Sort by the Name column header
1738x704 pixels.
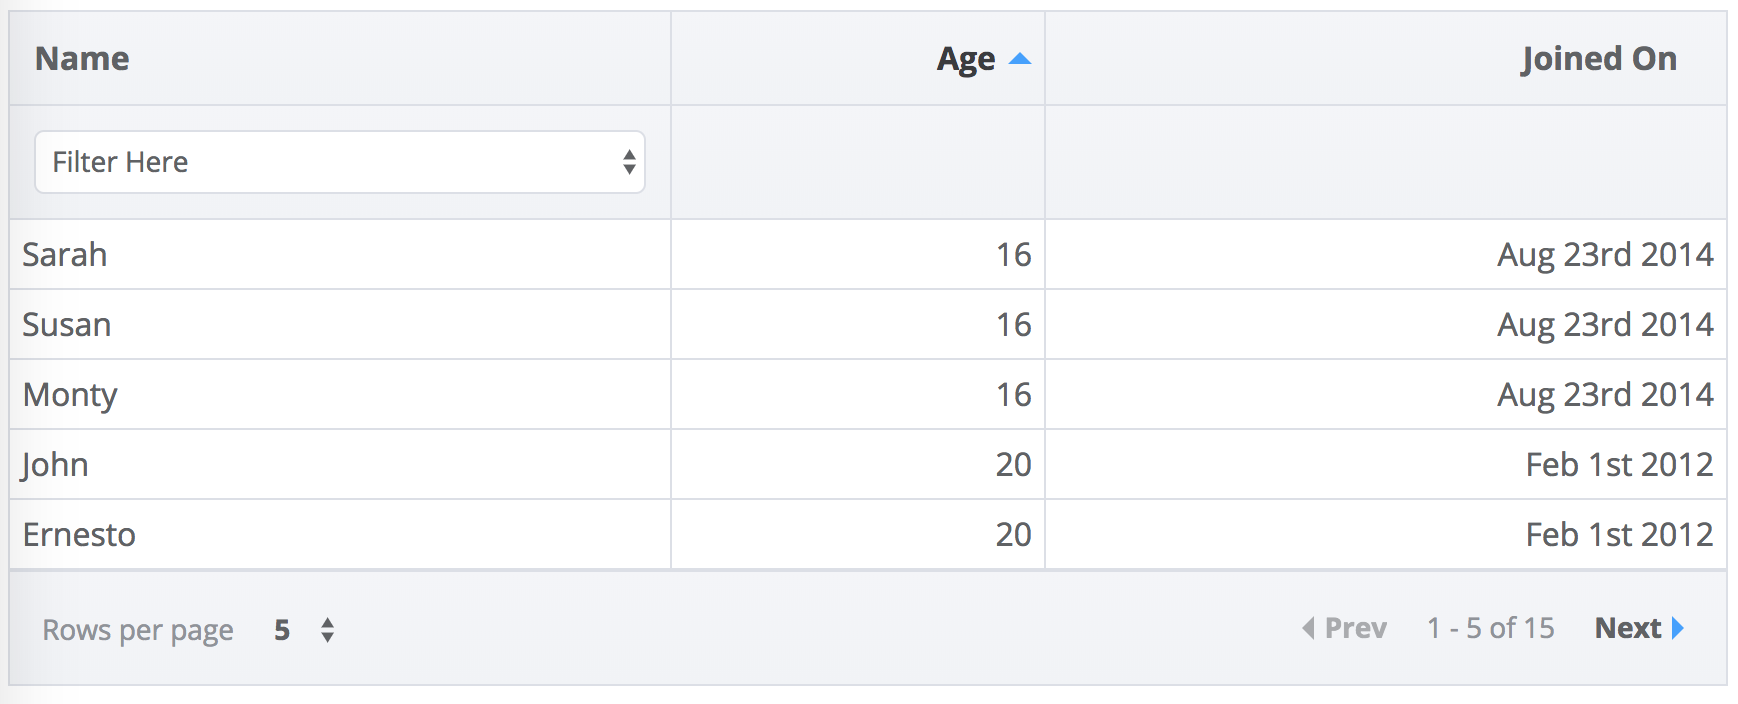point(82,59)
